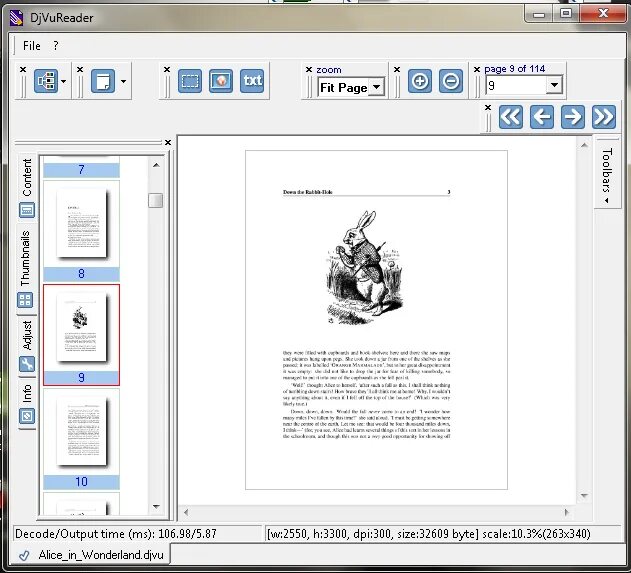Click the White Rabbit illustration on the page
Viewport: 631px width, 573px height.
(364, 267)
